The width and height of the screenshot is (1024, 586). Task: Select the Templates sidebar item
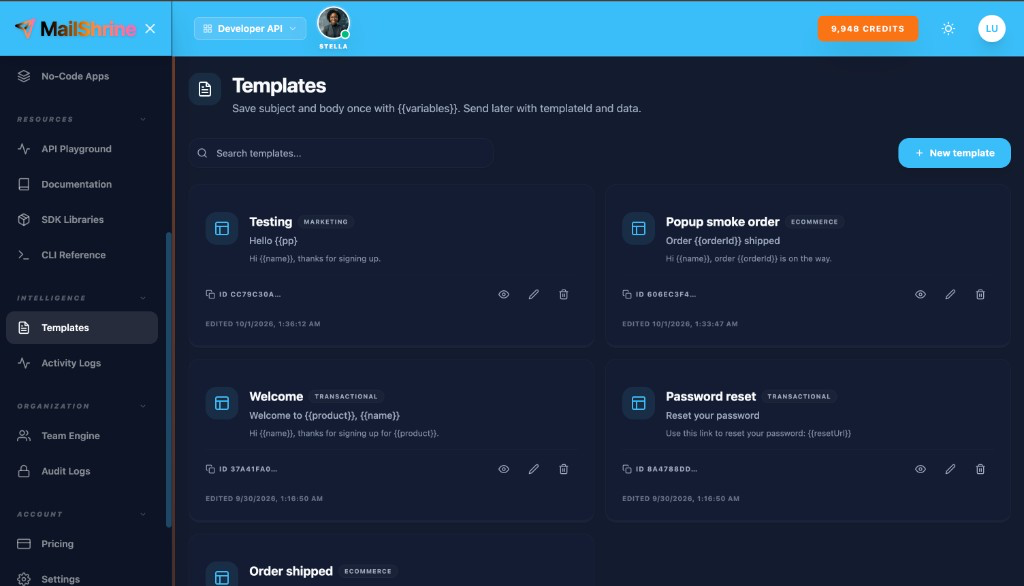click(x=82, y=328)
